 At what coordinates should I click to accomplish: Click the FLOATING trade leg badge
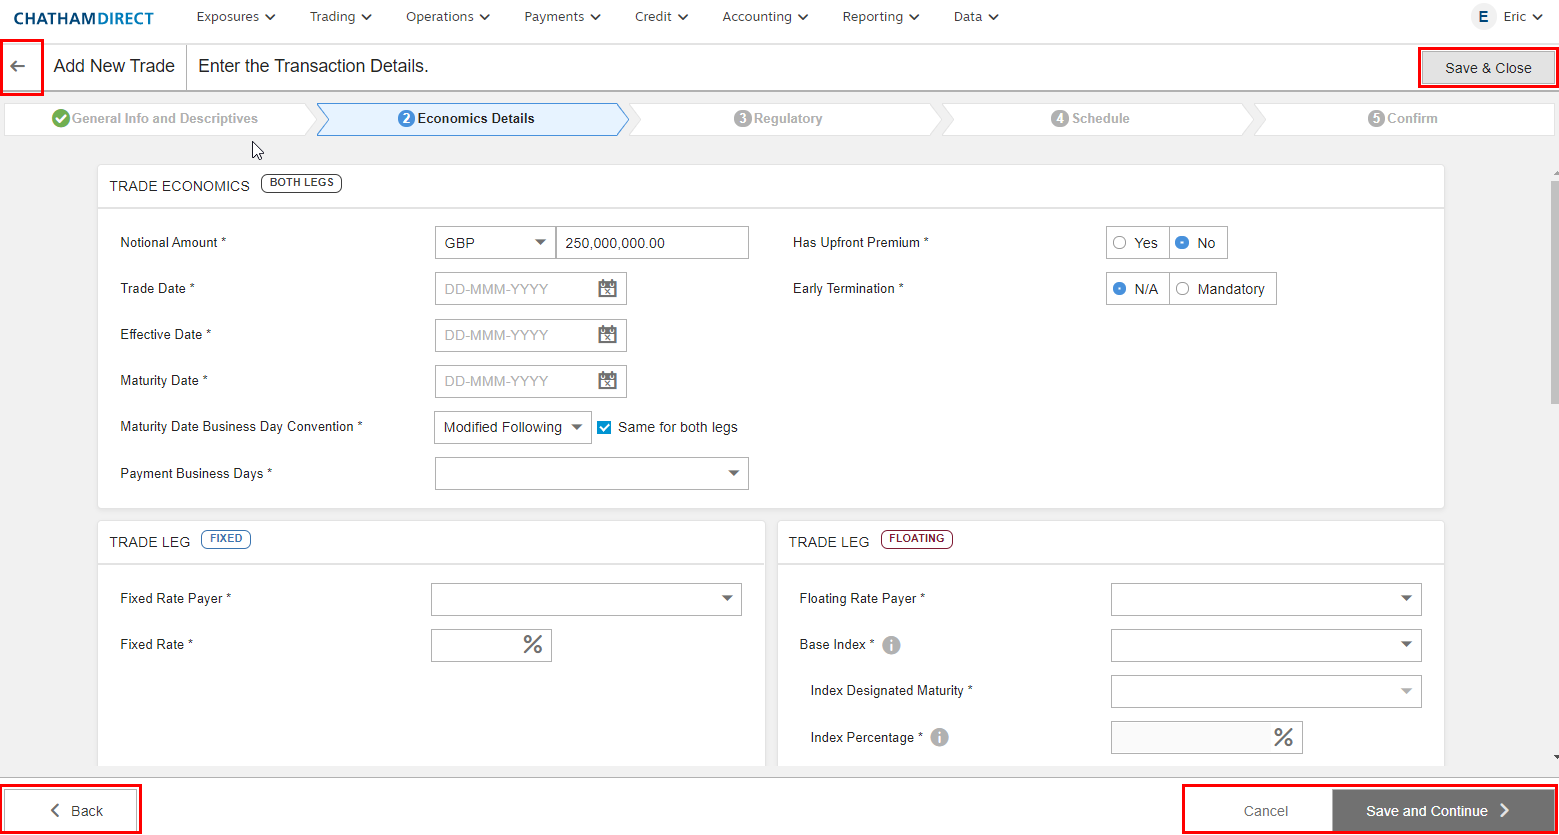[x=917, y=539]
